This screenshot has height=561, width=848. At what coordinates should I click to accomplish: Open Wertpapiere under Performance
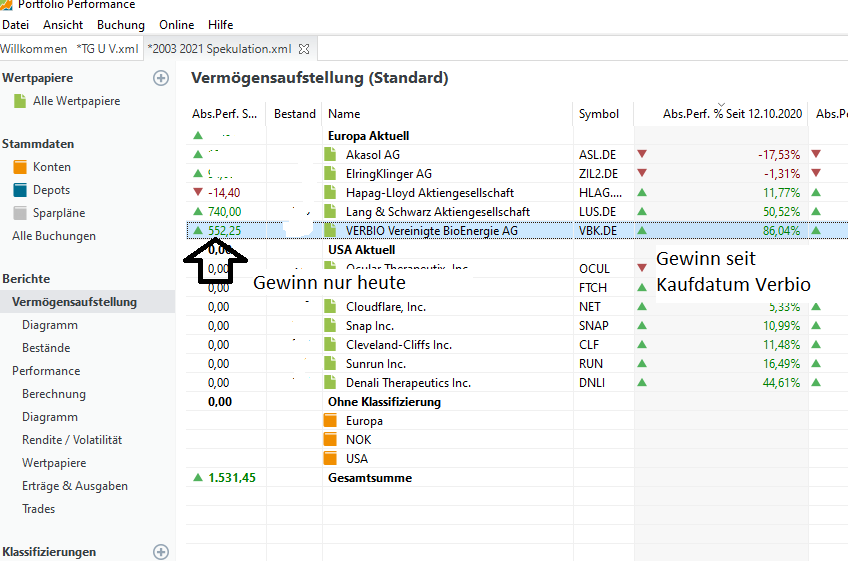[x=54, y=463]
